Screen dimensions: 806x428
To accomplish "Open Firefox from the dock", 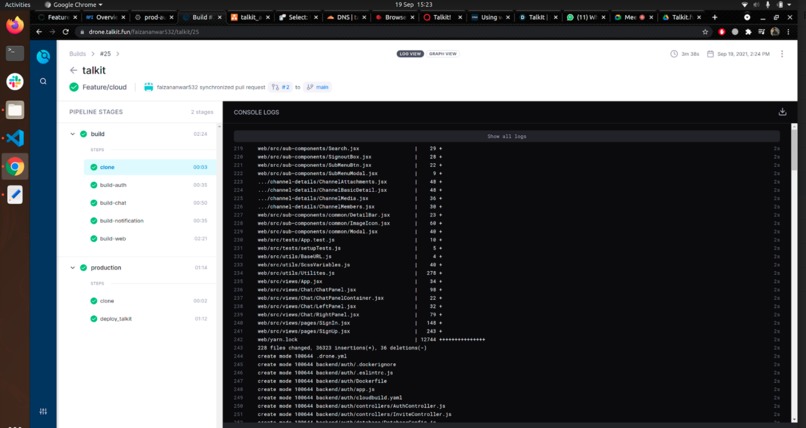I will 15,25.
